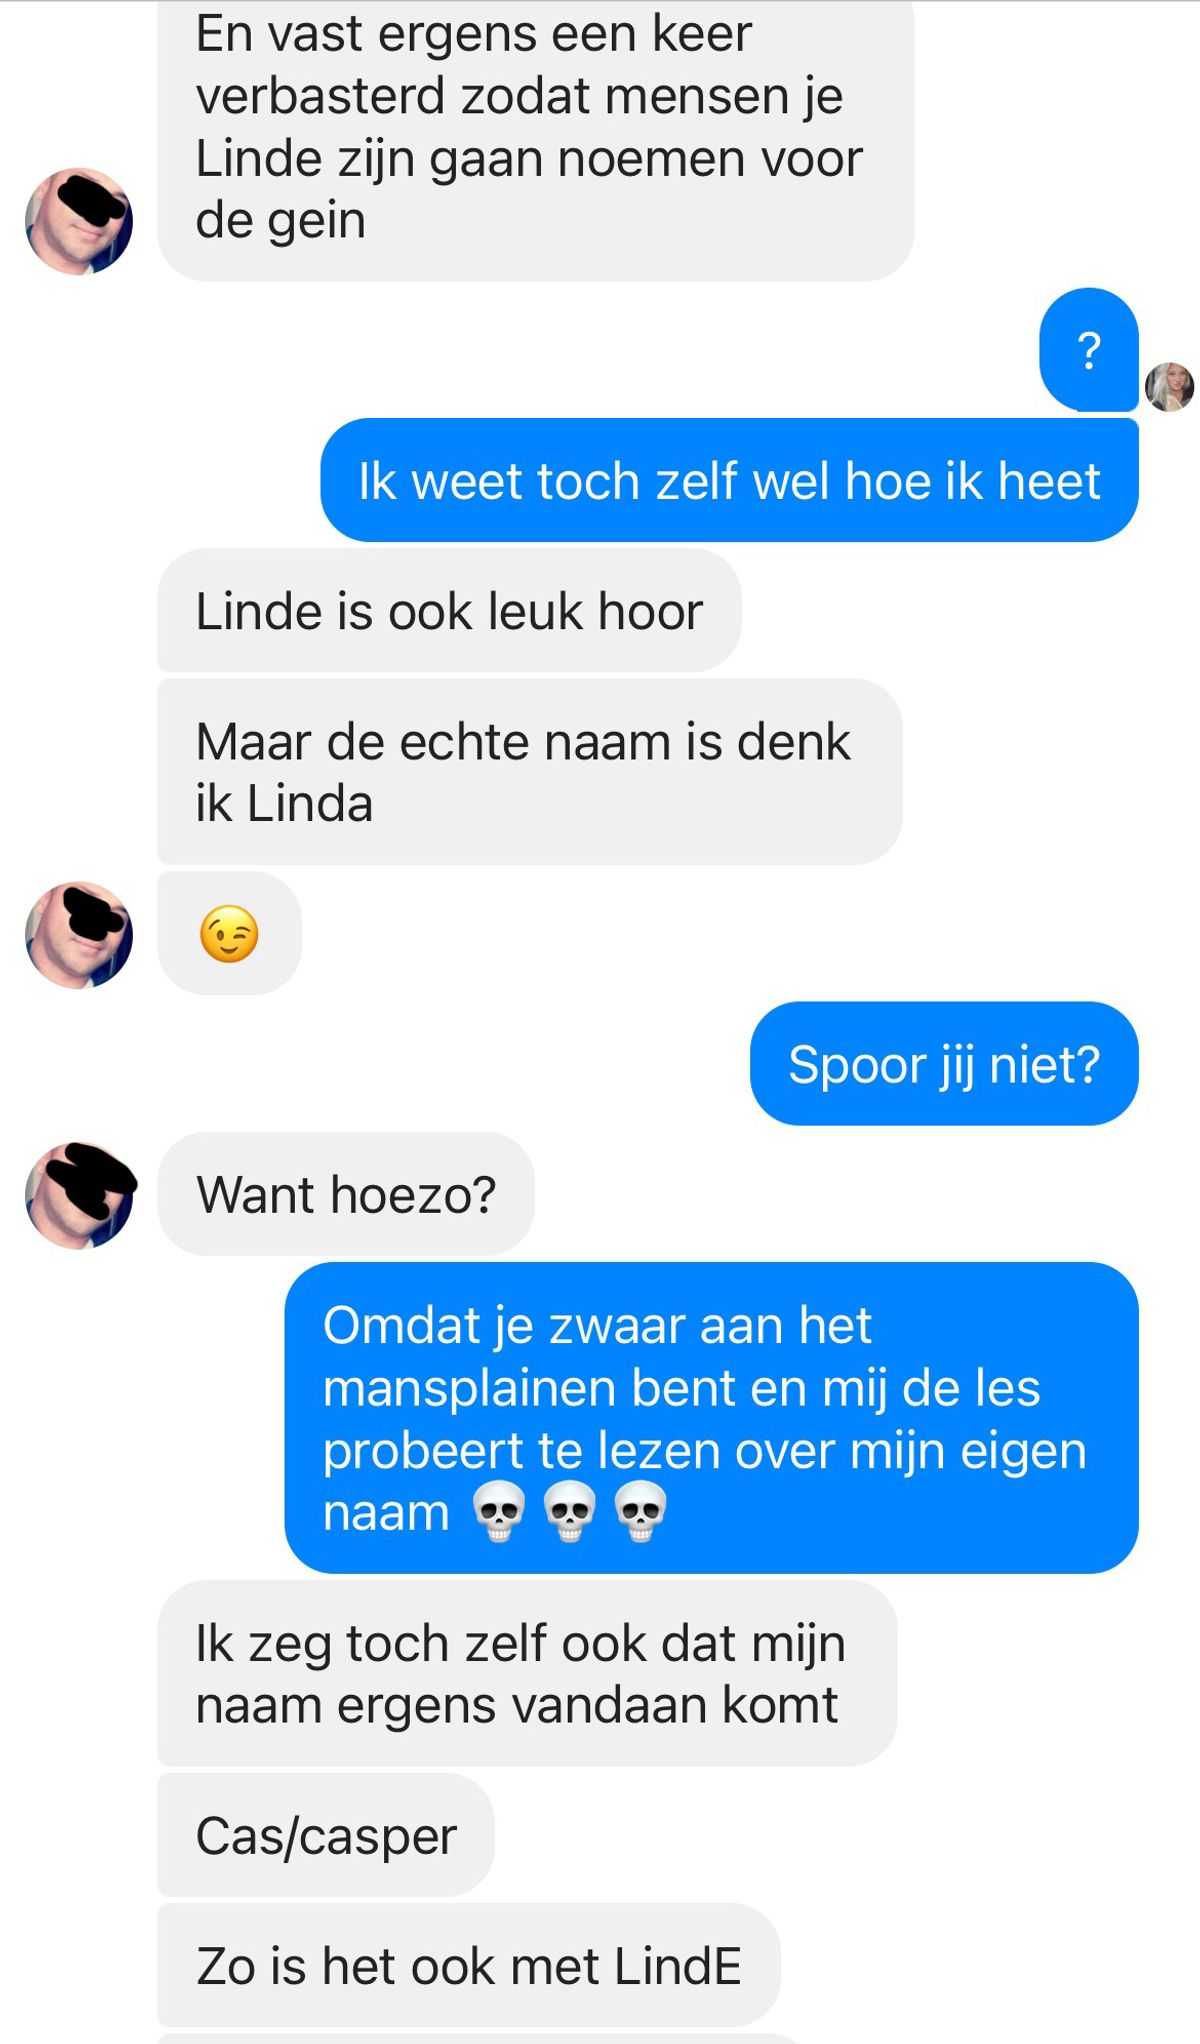This screenshot has height=2044, width=1200.
Task: Tap the word 'Linda' in the gray bubble
Action: point(310,804)
